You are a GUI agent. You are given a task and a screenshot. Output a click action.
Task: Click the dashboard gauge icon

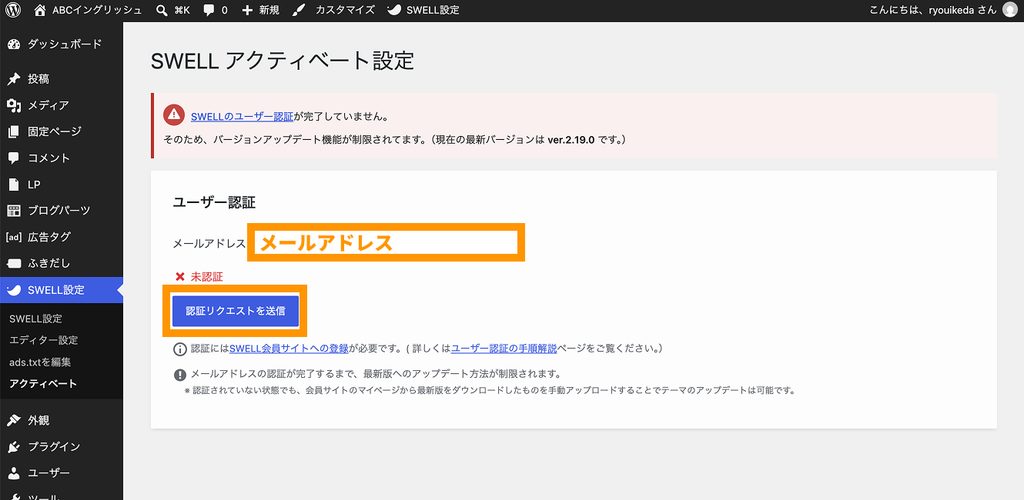14,44
